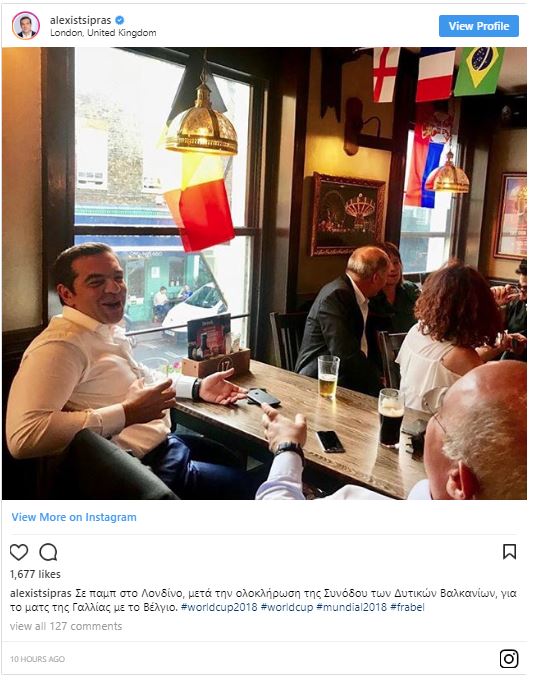Expand view all 127 comments
556x680 pixels.
pyautogui.click(x=66, y=626)
